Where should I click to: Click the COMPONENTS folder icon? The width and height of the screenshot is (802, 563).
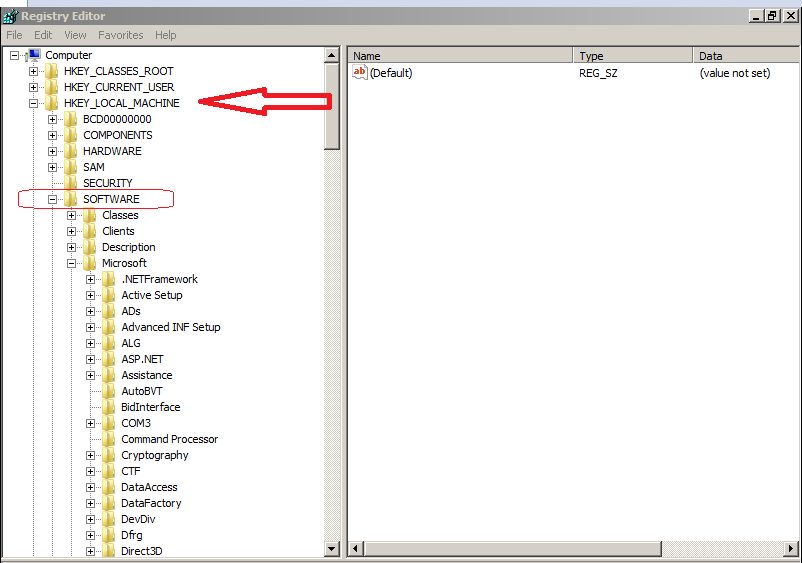[71, 135]
